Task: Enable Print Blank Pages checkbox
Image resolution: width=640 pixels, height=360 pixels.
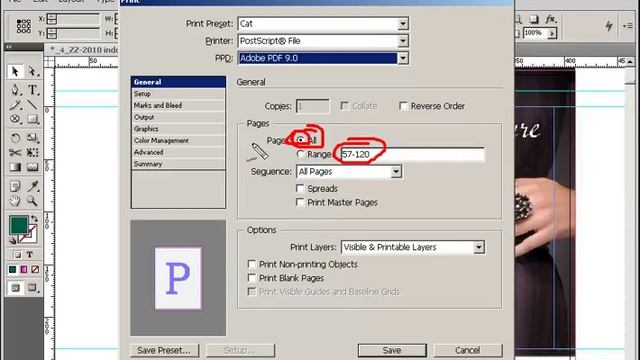Action: point(252,278)
